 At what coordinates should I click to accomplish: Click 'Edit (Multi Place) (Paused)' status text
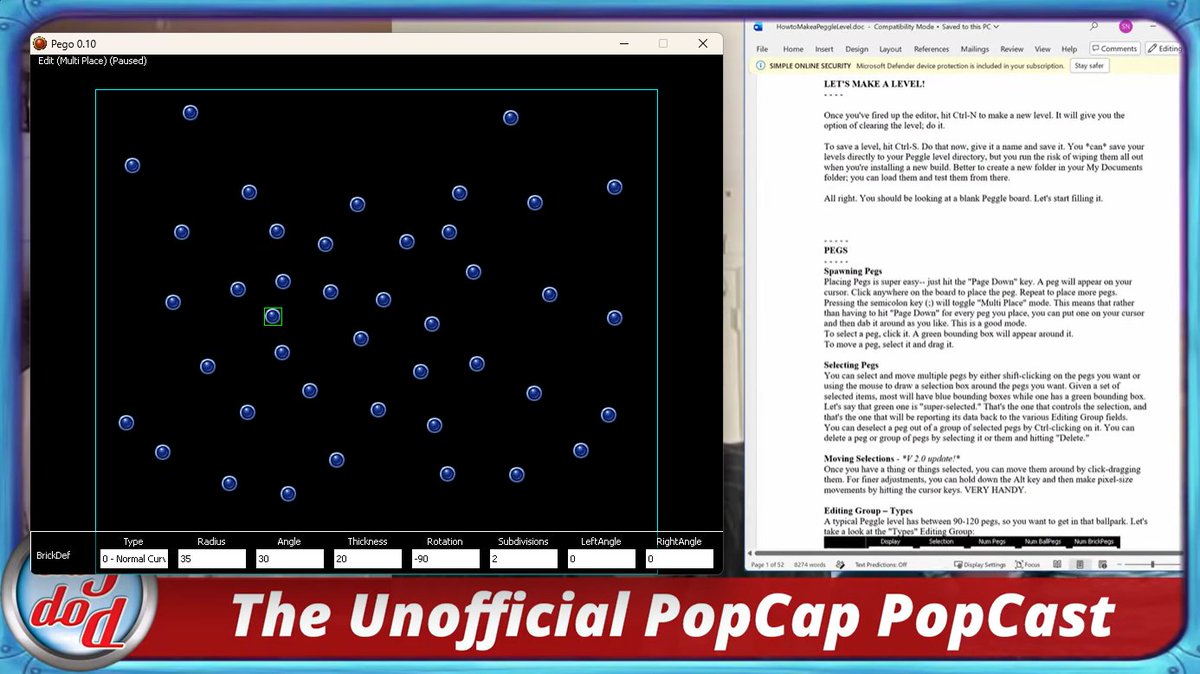[x=92, y=61]
